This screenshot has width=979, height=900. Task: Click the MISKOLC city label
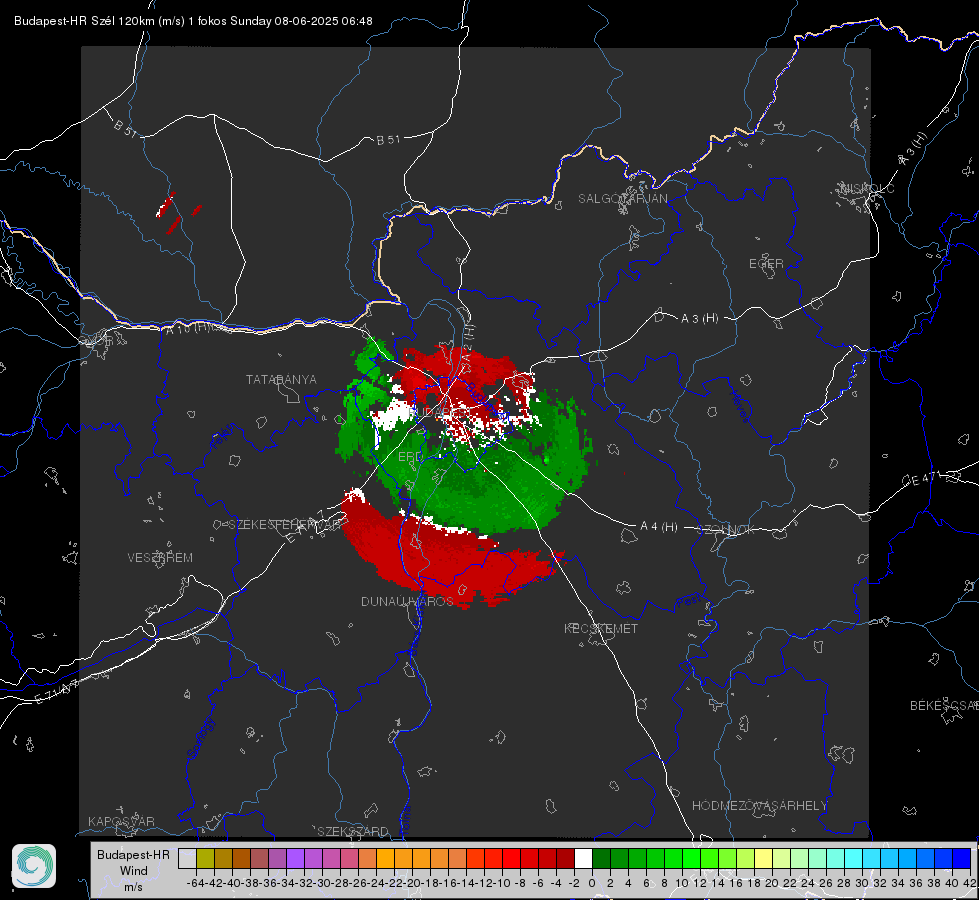click(867, 188)
